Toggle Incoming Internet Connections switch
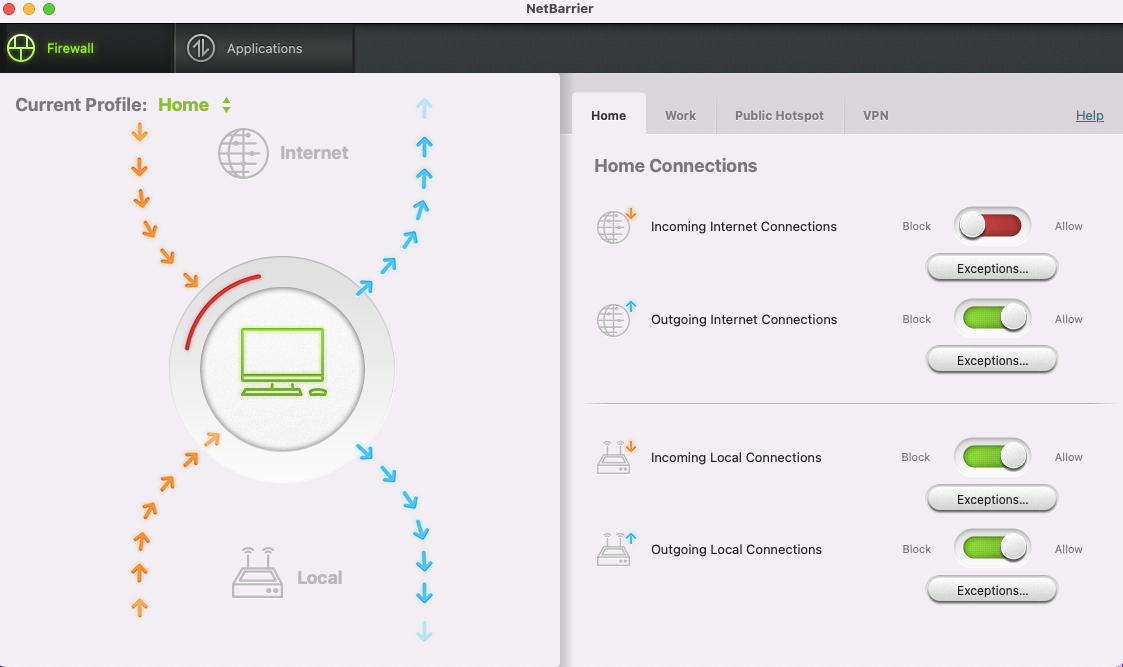 pos(992,226)
